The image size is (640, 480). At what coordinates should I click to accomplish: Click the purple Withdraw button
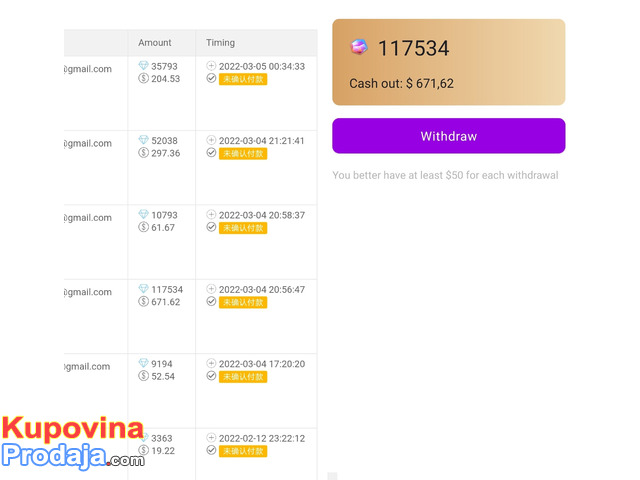449,136
